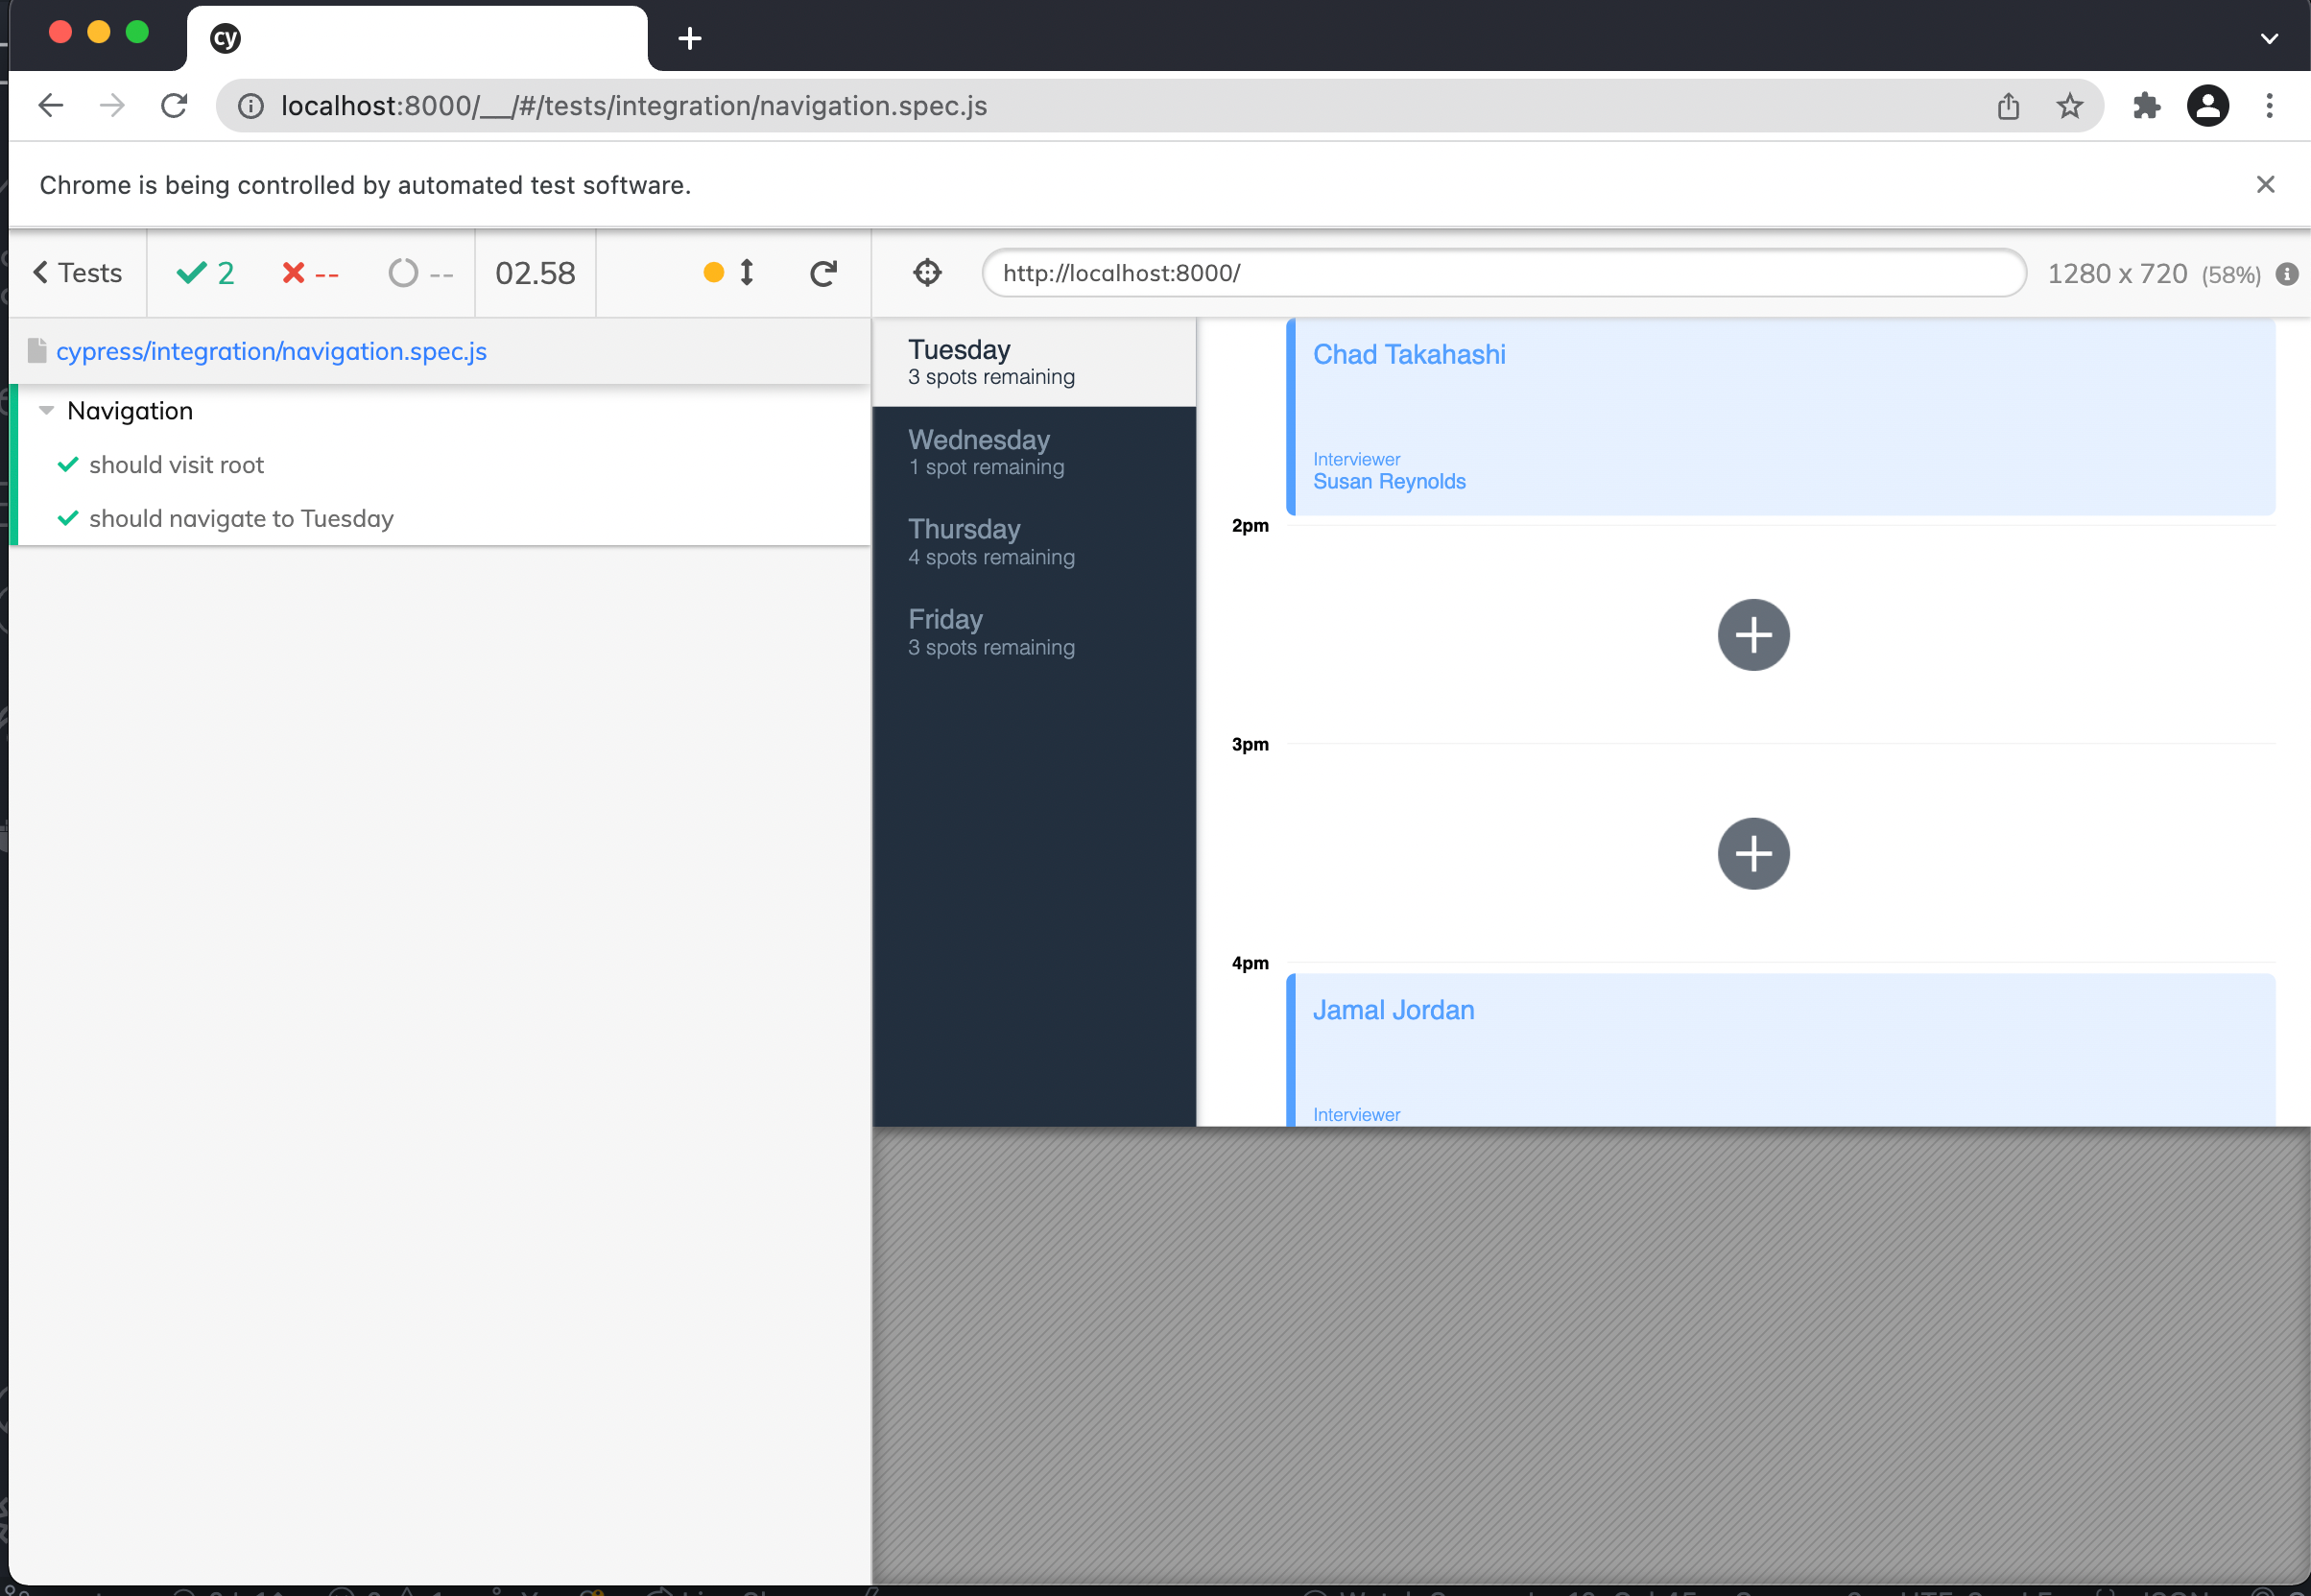Viewport: 2311px width, 1596px height.
Task: Expand the 'should visit root' test
Action: (176, 464)
